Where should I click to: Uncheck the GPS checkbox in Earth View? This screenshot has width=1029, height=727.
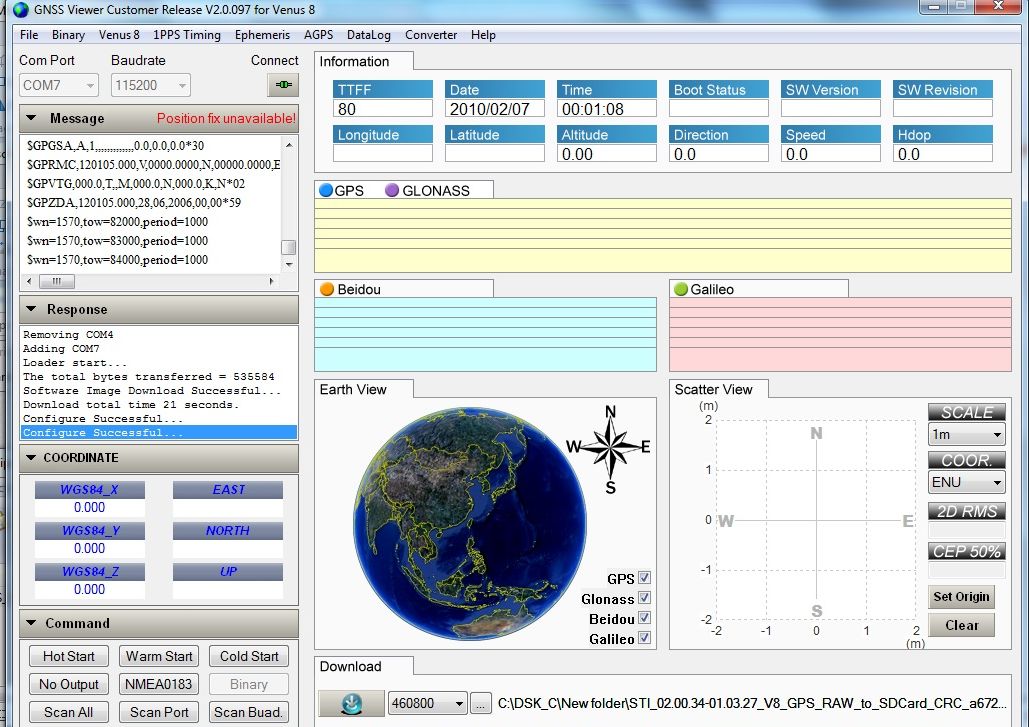[x=644, y=577]
